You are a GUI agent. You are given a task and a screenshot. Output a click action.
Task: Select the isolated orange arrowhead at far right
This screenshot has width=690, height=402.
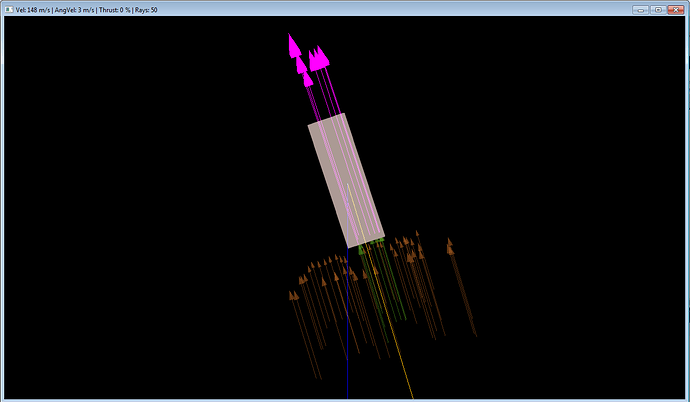coord(450,245)
